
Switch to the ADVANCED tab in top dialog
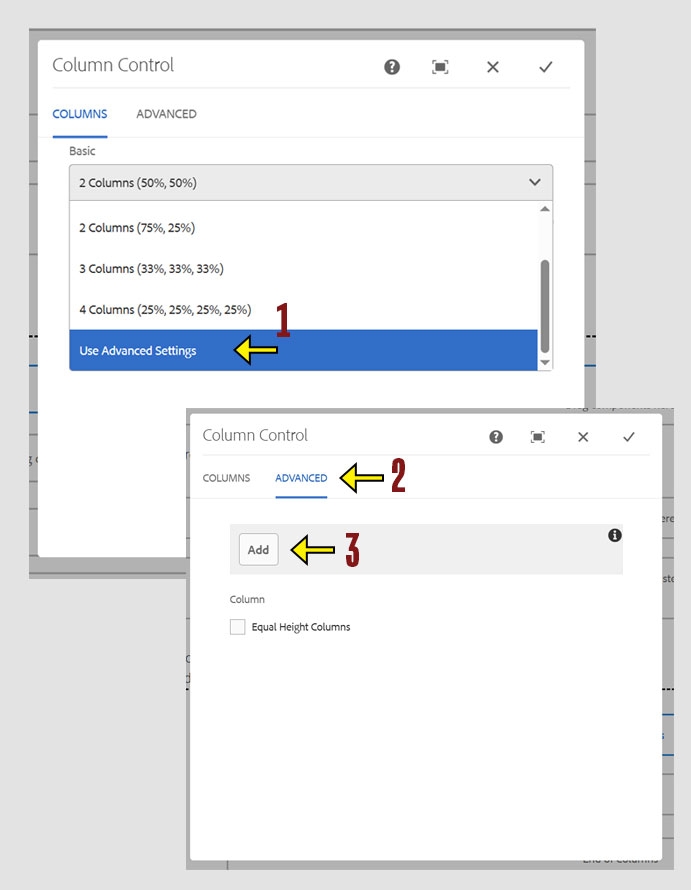(x=166, y=114)
